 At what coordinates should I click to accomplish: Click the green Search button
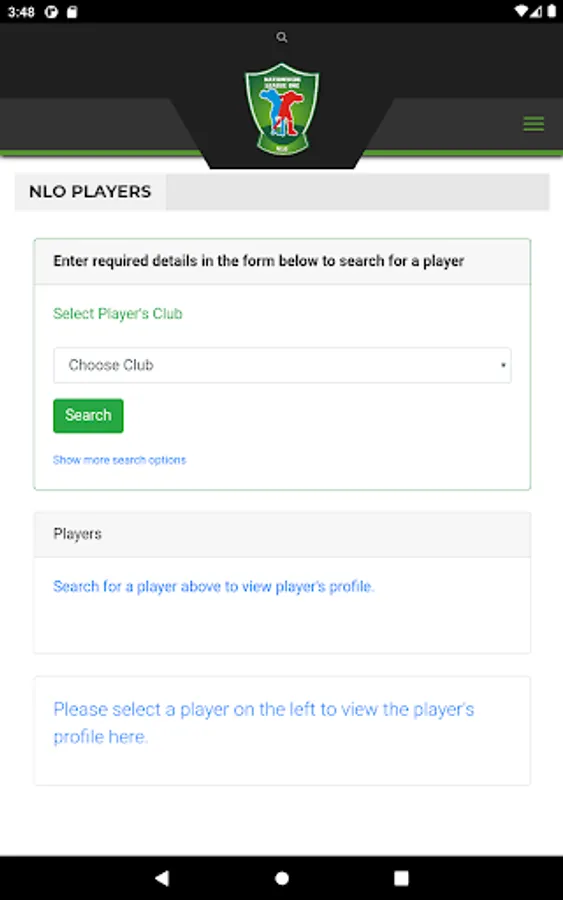pyautogui.click(x=88, y=416)
